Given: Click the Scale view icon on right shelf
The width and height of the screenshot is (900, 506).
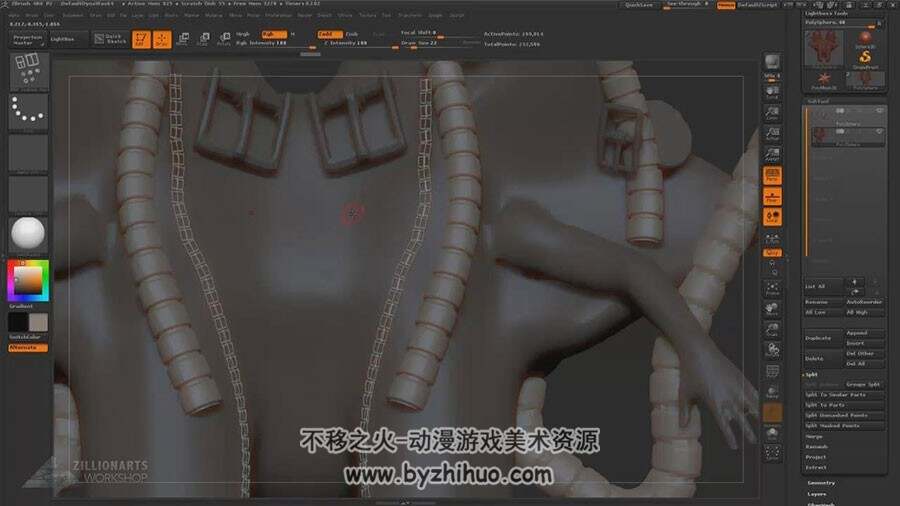Looking at the screenshot, I should pos(772,330).
